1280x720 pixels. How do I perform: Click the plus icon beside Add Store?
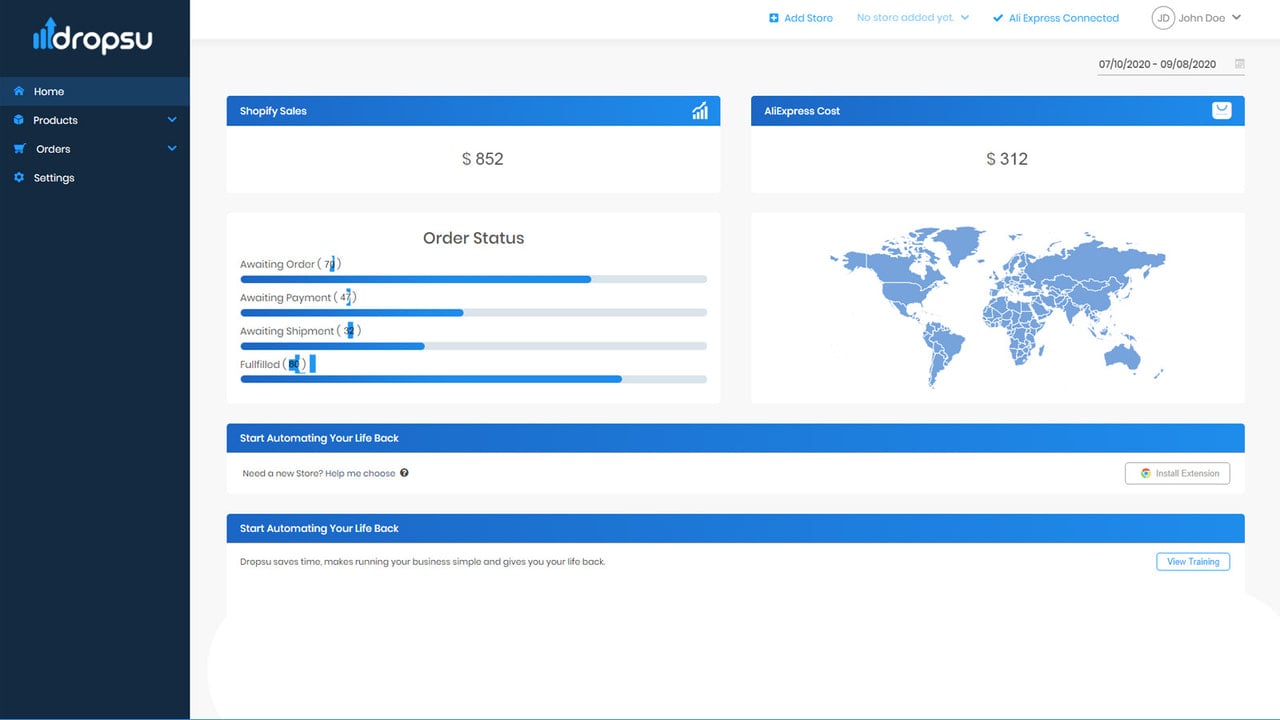pos(774,18)
